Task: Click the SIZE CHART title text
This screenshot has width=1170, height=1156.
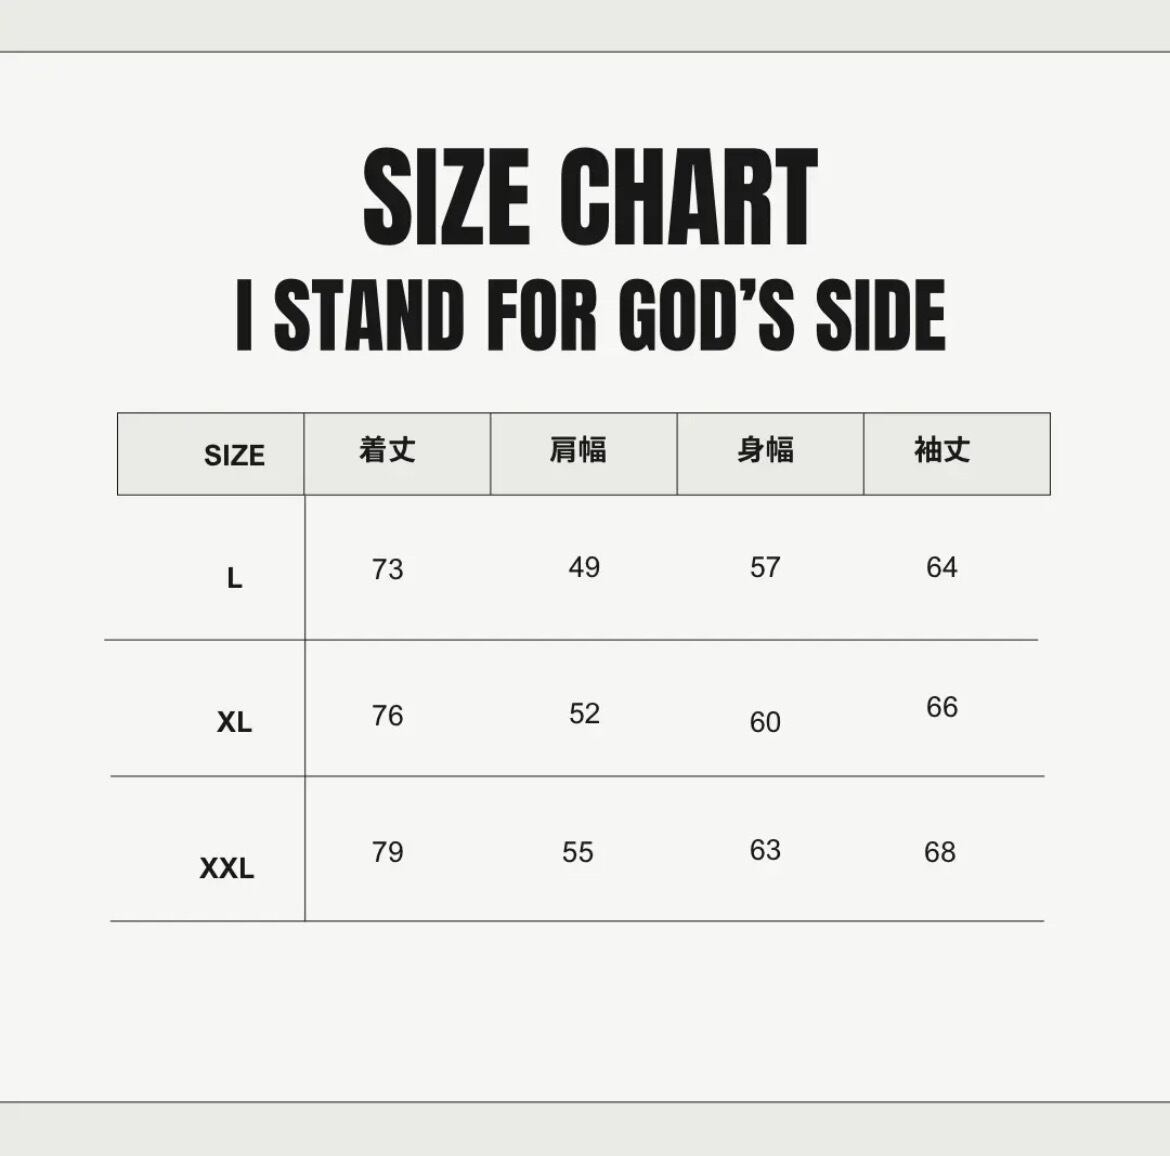Action: pyautogui.click(x=590, y=197)
